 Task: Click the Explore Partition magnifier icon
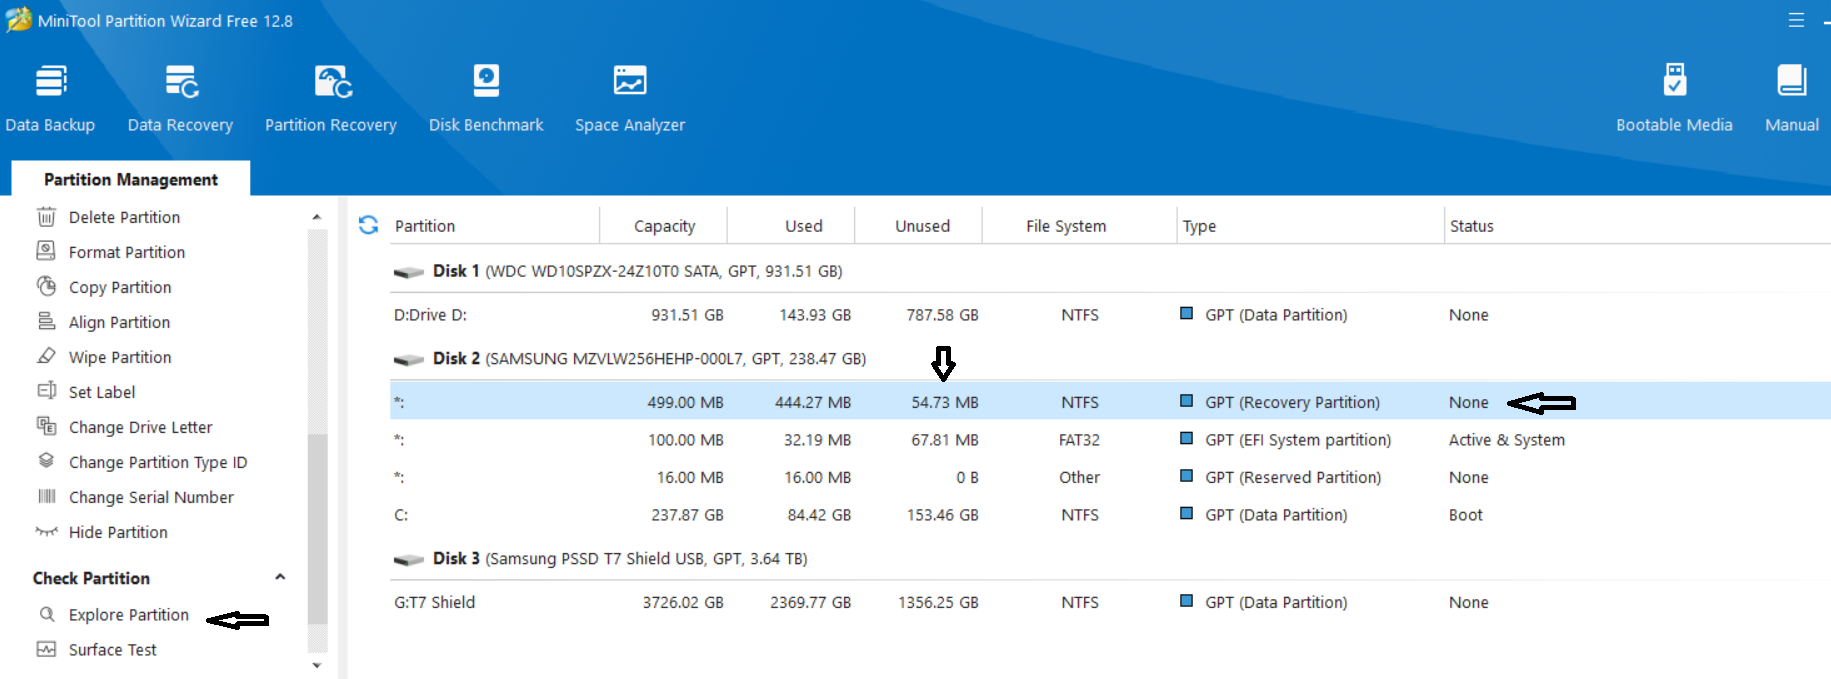[x=46, y=614]
